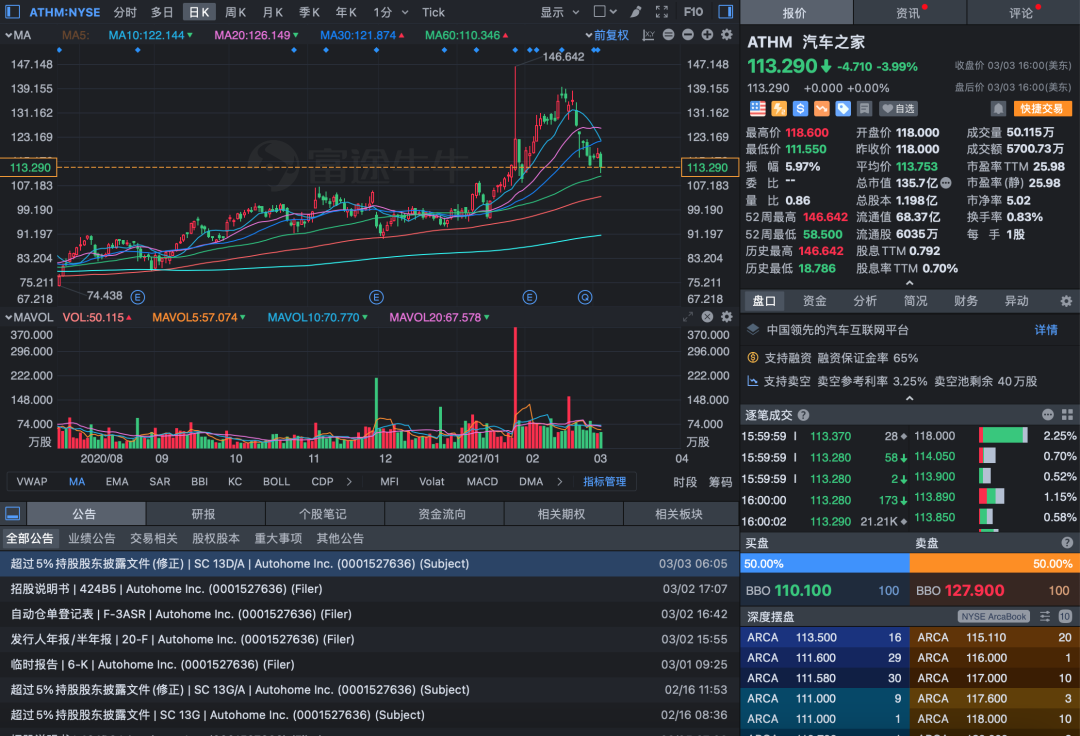This screenshot has width=1080, height=736.
Task: Open the 1分 minute interval dropdown
Action: pos(391,12)
